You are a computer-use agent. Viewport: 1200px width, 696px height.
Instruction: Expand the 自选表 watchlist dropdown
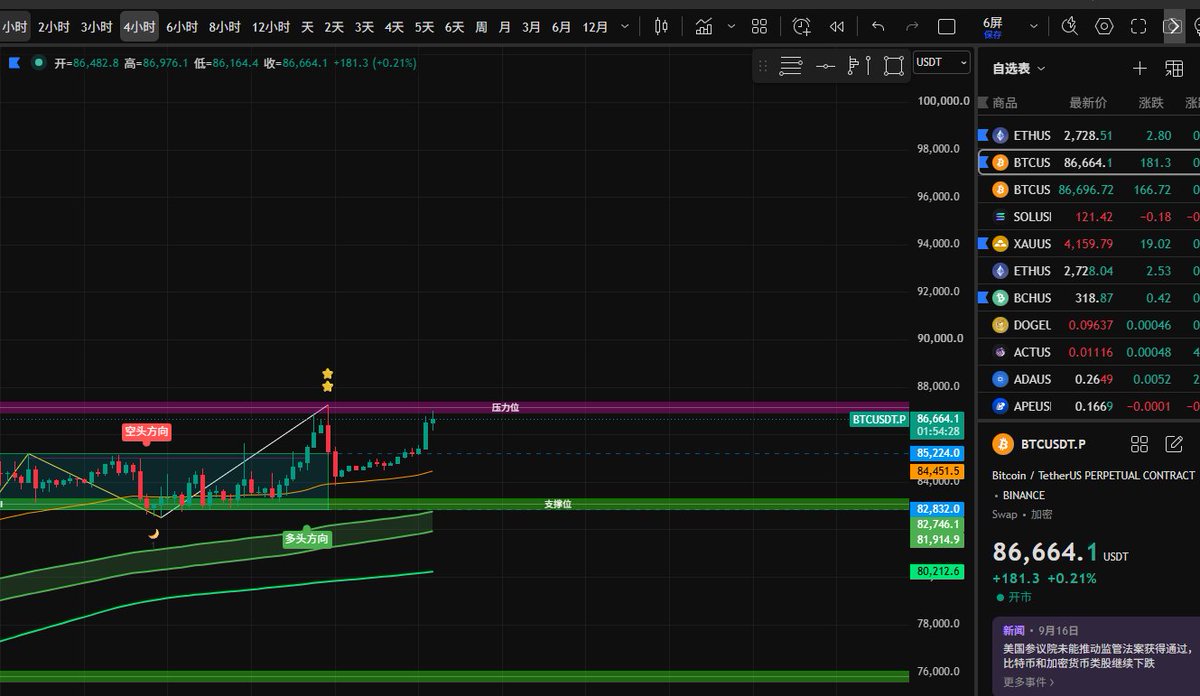(1019, 68)
